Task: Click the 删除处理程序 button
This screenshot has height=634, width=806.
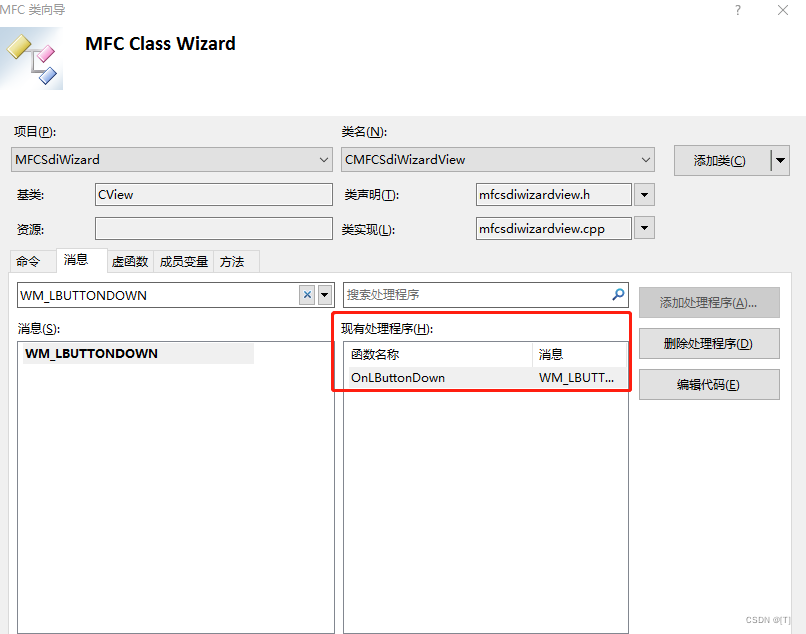Action: pos(708,343)
